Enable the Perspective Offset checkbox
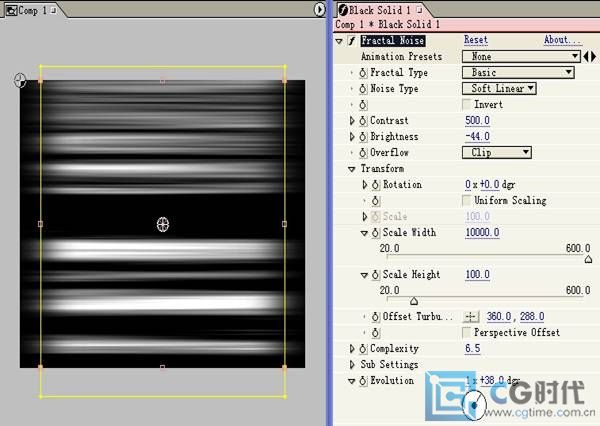This screenshot has height=426, width=600. tap(466, 332)
